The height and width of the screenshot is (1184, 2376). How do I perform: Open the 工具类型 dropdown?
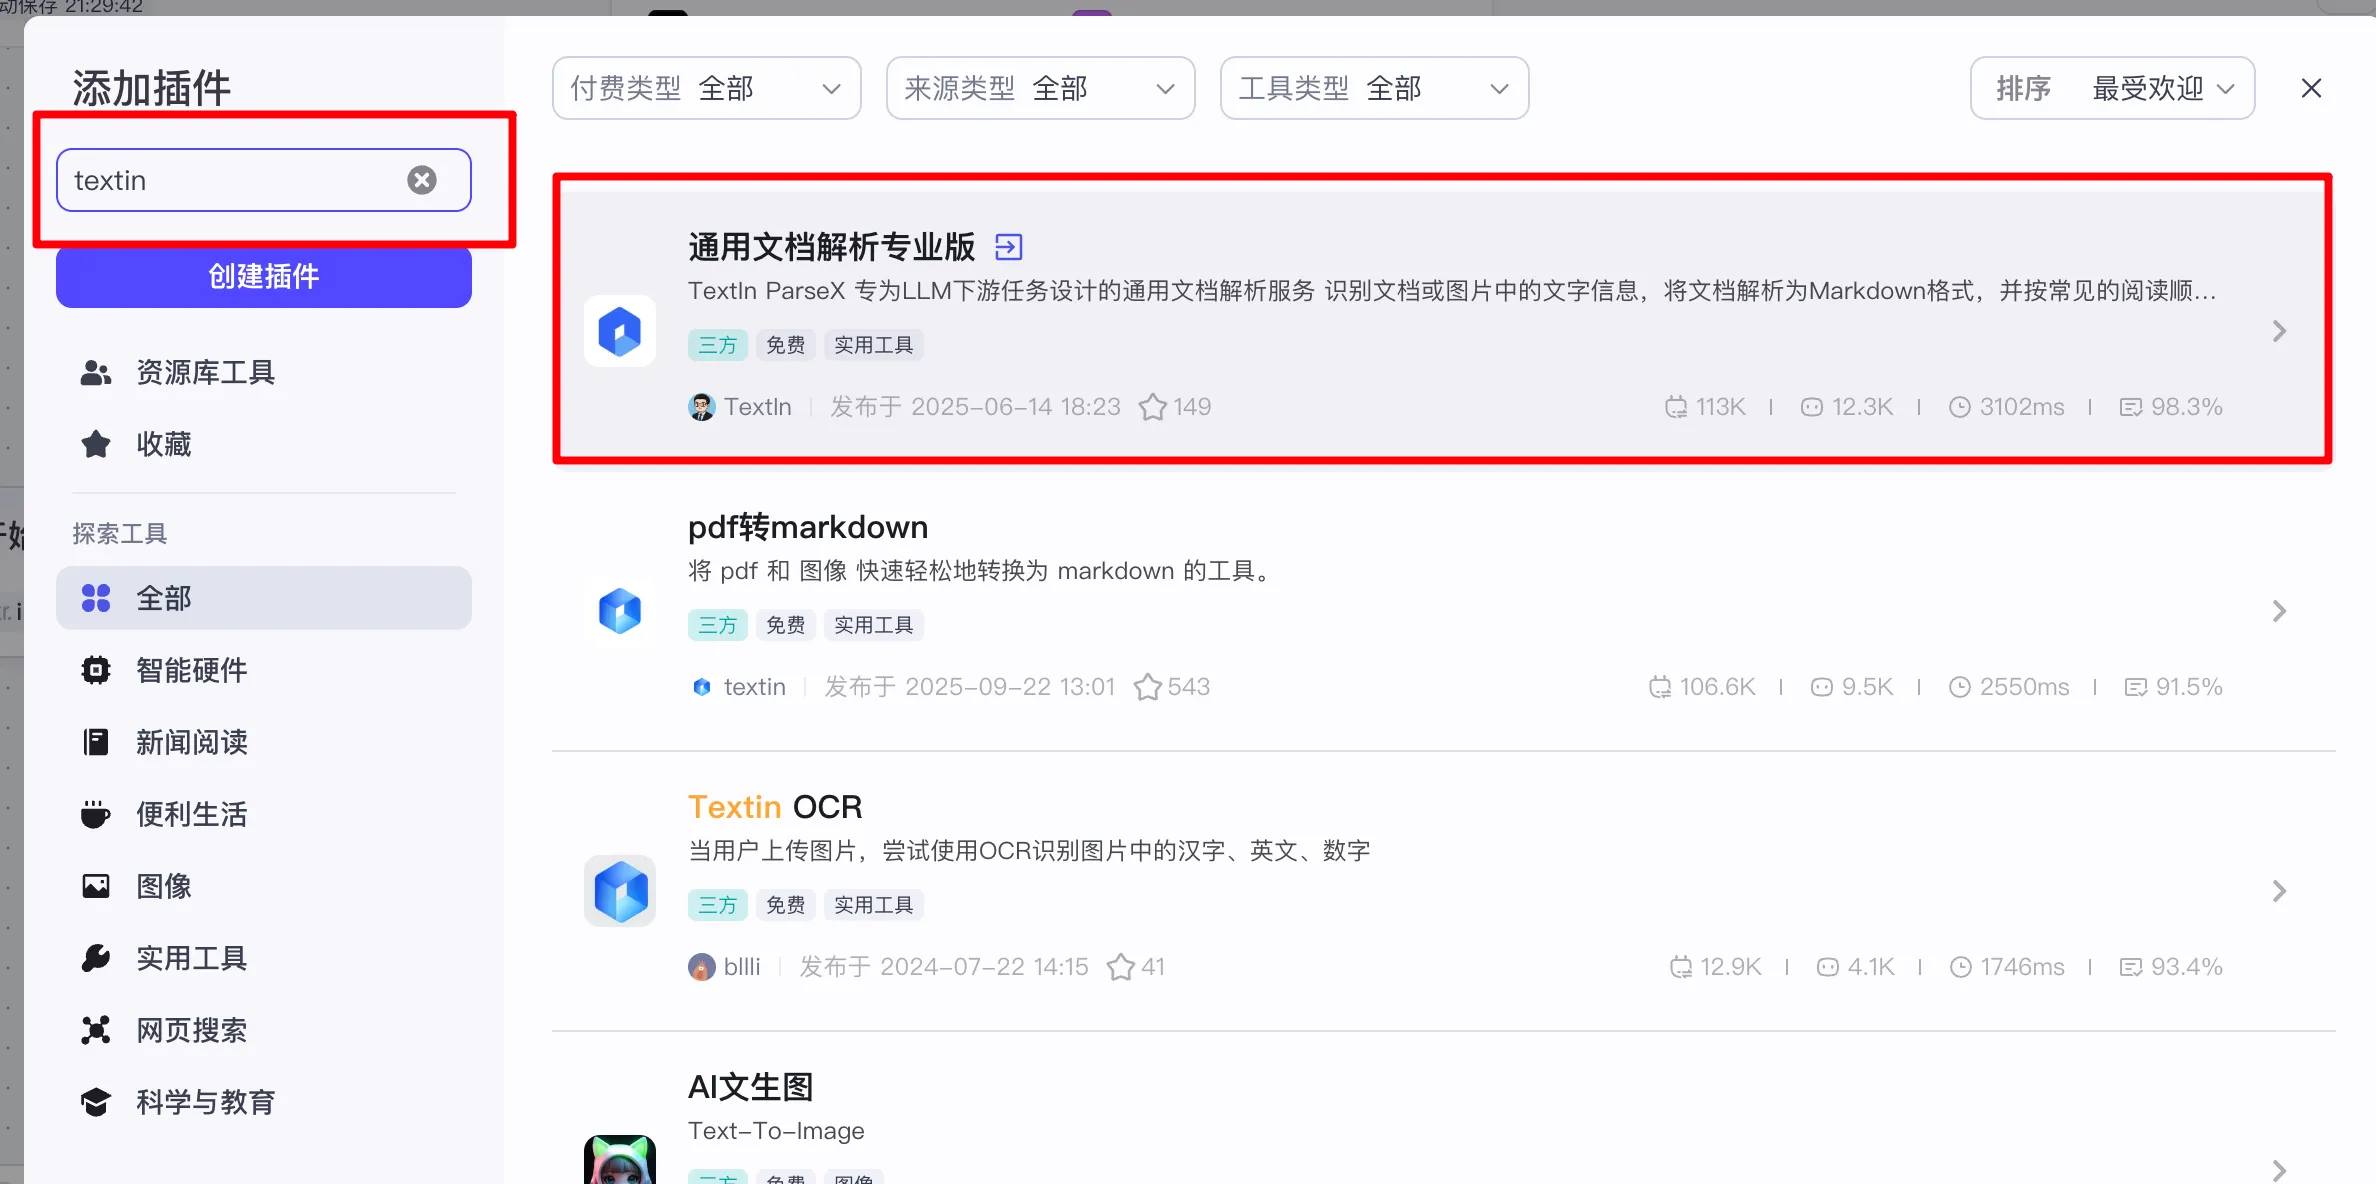click(x=1374, y=88)
